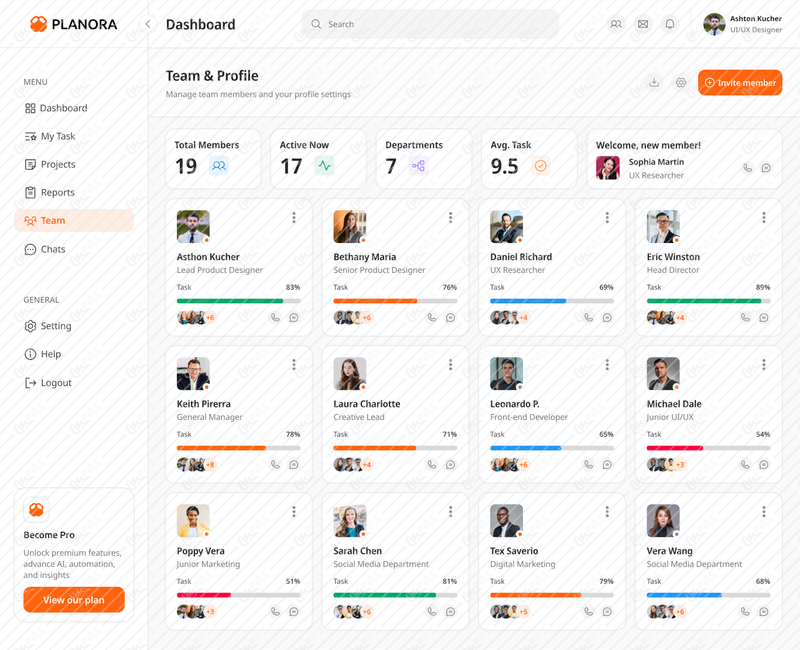Call Keith Pirerra with the phone icon
Image resolution: width=800 pixels, height=650 pixels.
[x=275, y=464]
